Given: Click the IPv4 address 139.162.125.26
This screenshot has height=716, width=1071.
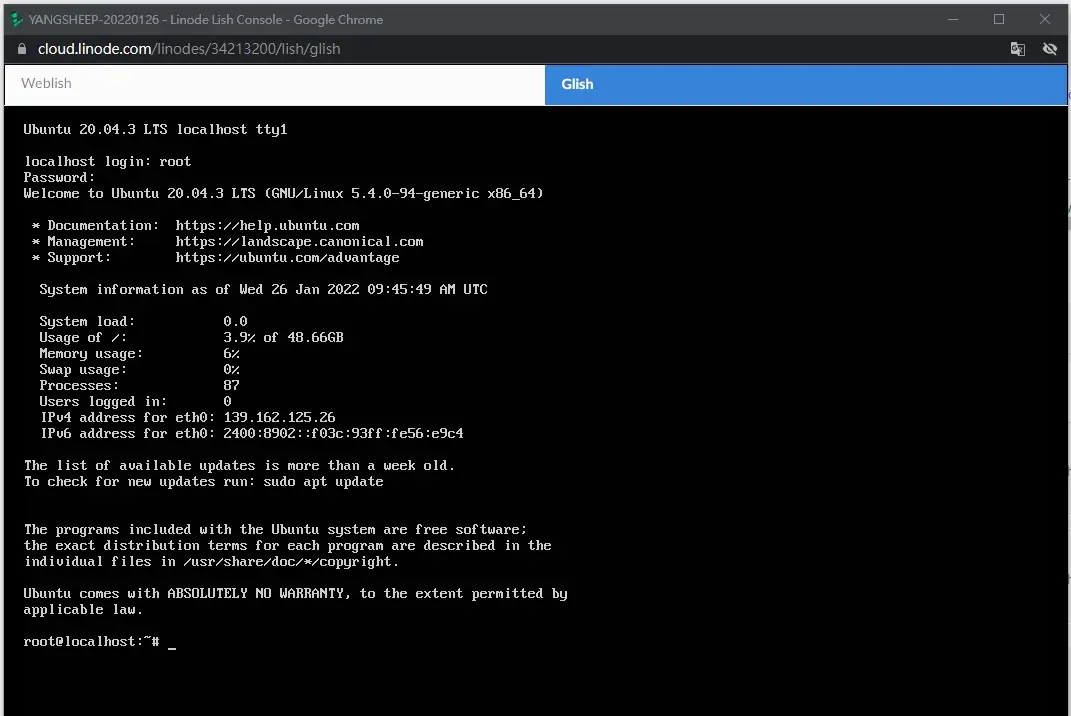Looking at the screenshot, I should click(279, 417).
